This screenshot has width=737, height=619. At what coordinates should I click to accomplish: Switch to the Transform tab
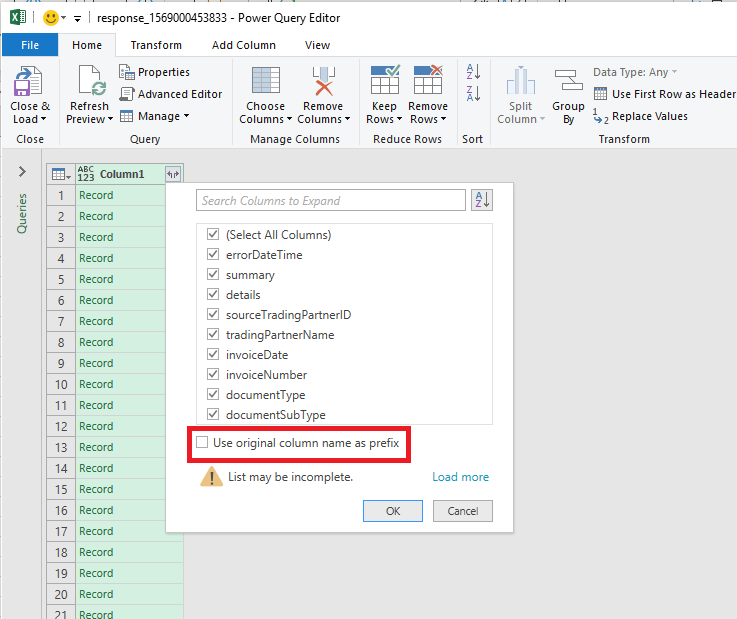tap(156, 45)
